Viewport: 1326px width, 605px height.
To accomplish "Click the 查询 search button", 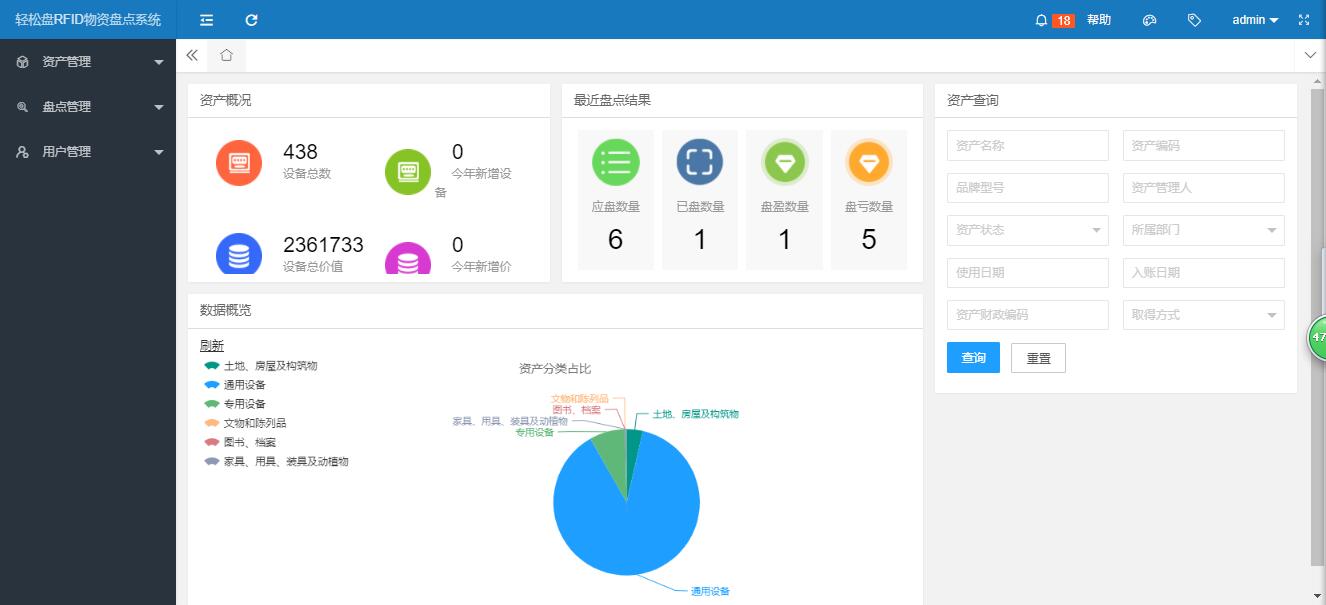I will pyautogui.click(x=973, y=358).
